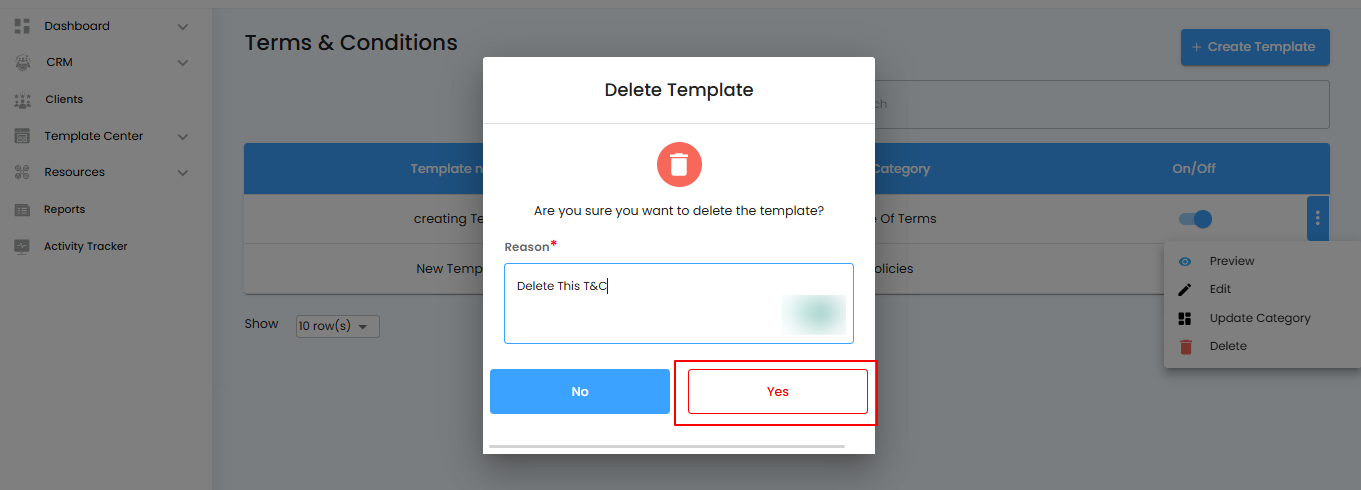Click the Activity Tracker icon
Viewport: 1361px width, 490px height.
click(x=22, y=246)
